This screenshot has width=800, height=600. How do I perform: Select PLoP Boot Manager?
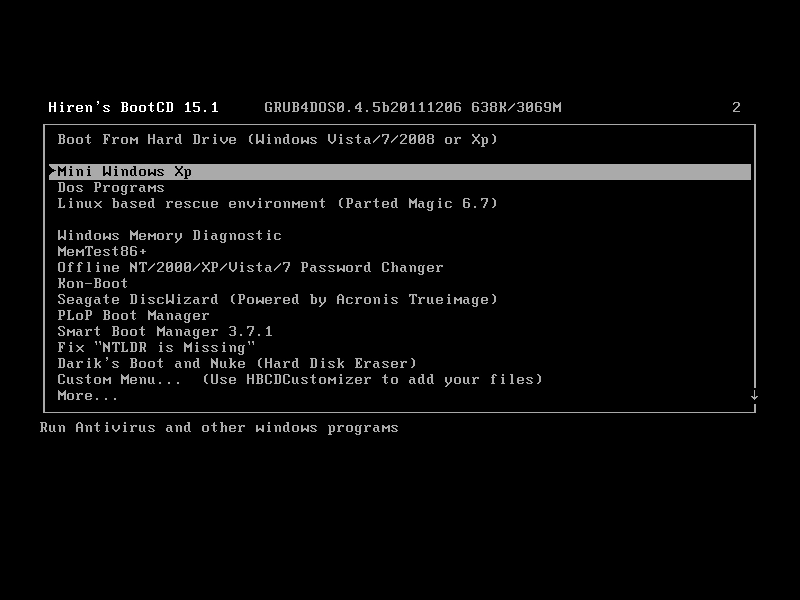(x=133, y=315)
